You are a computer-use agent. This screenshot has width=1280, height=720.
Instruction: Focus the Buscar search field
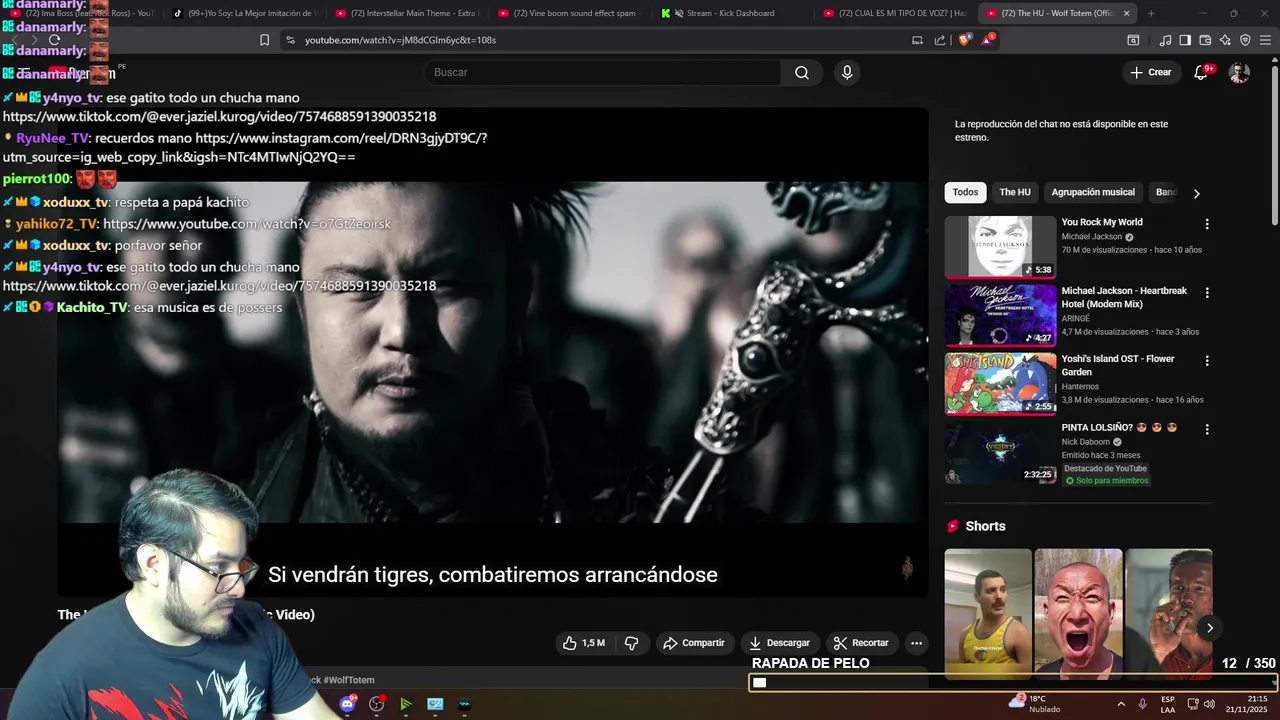coord(603,72)
